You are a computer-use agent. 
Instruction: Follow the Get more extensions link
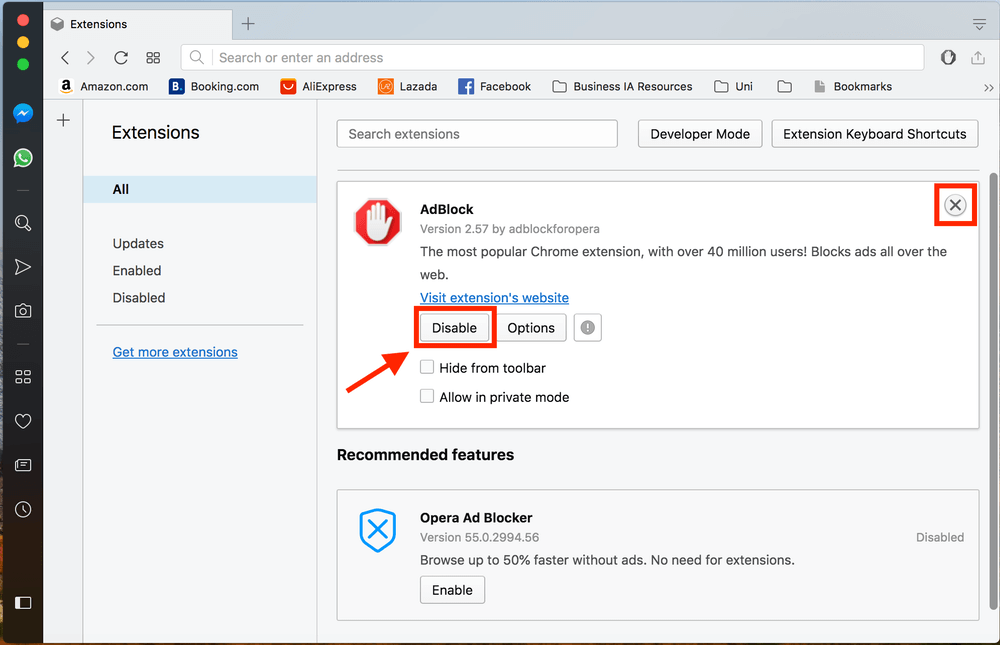175,352
